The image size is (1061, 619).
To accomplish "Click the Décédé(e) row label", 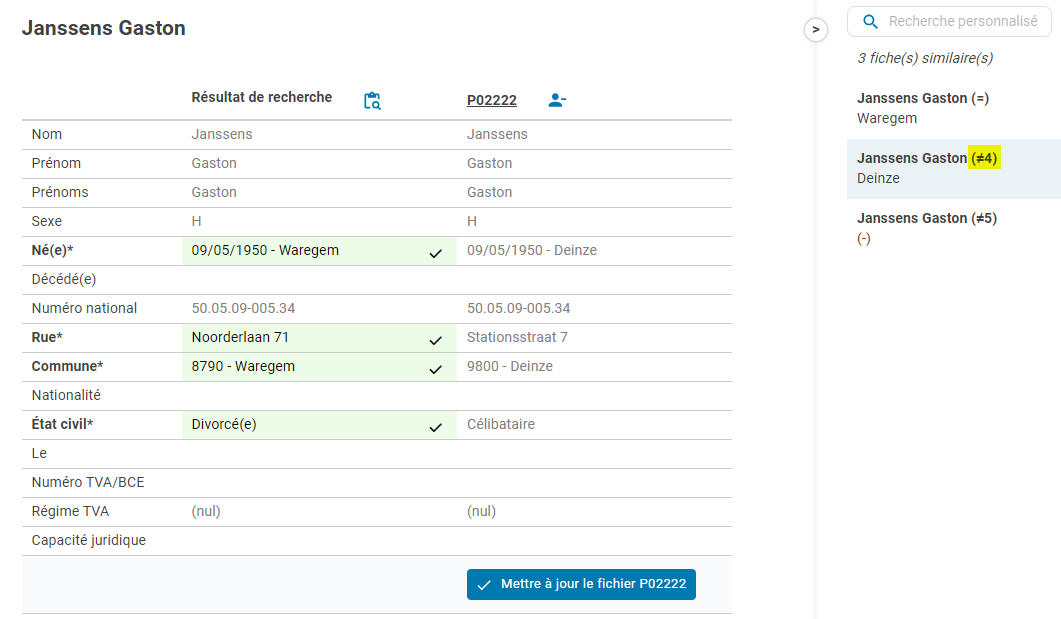I will point(64,279).
